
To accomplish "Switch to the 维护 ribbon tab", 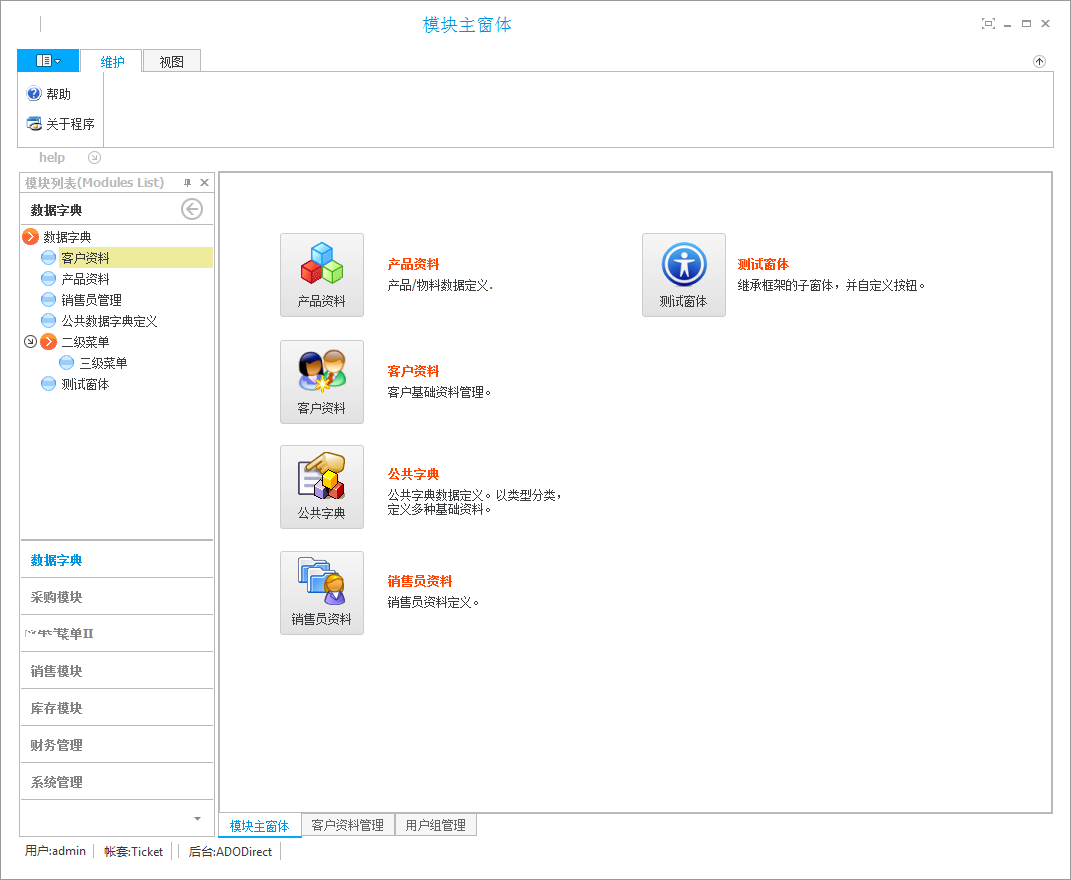I will coord(111,61).
